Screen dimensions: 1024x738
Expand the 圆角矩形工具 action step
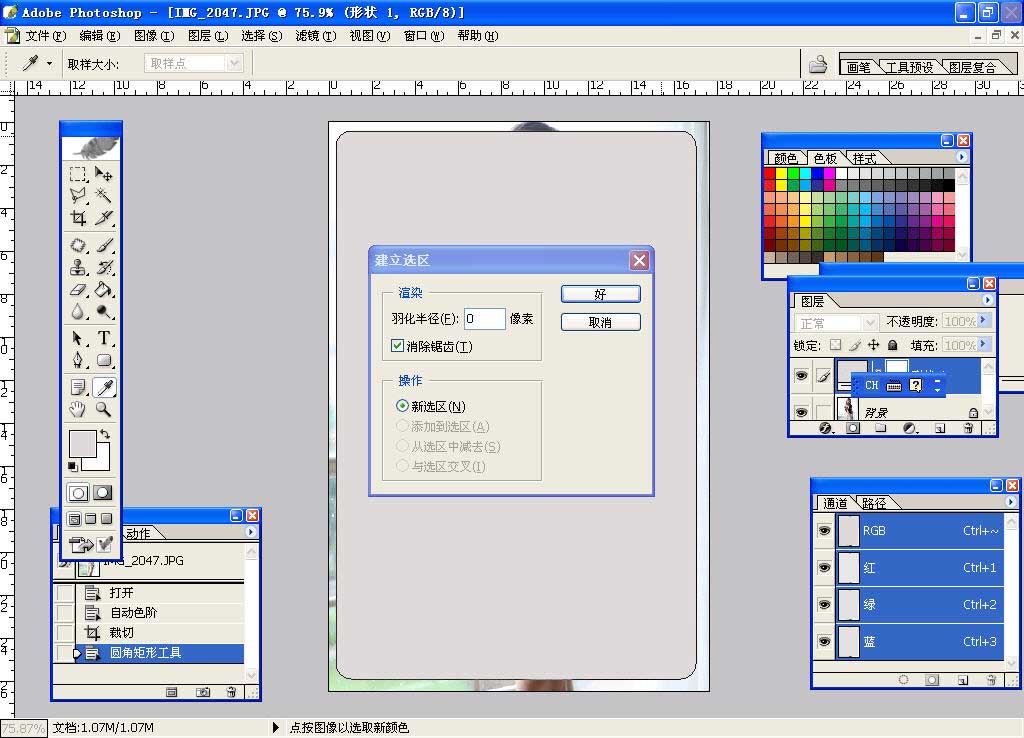click(77, 652)
